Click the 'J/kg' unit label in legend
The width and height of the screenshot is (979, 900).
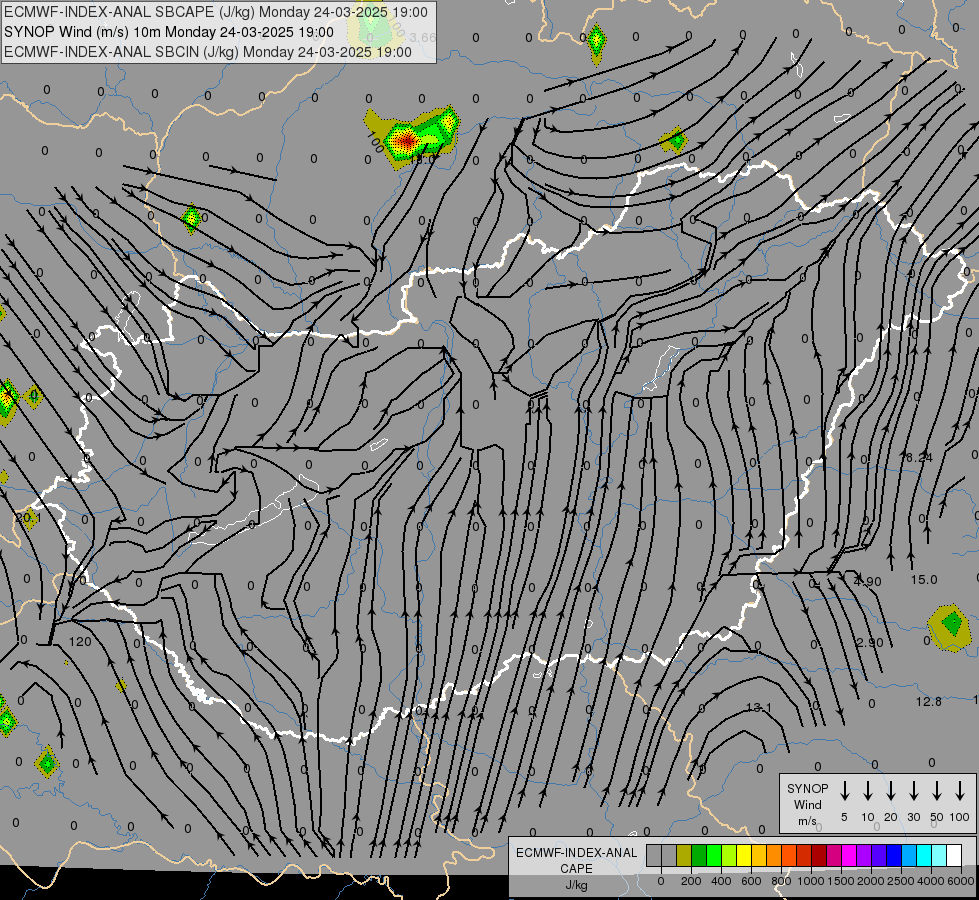pos(576,885)
